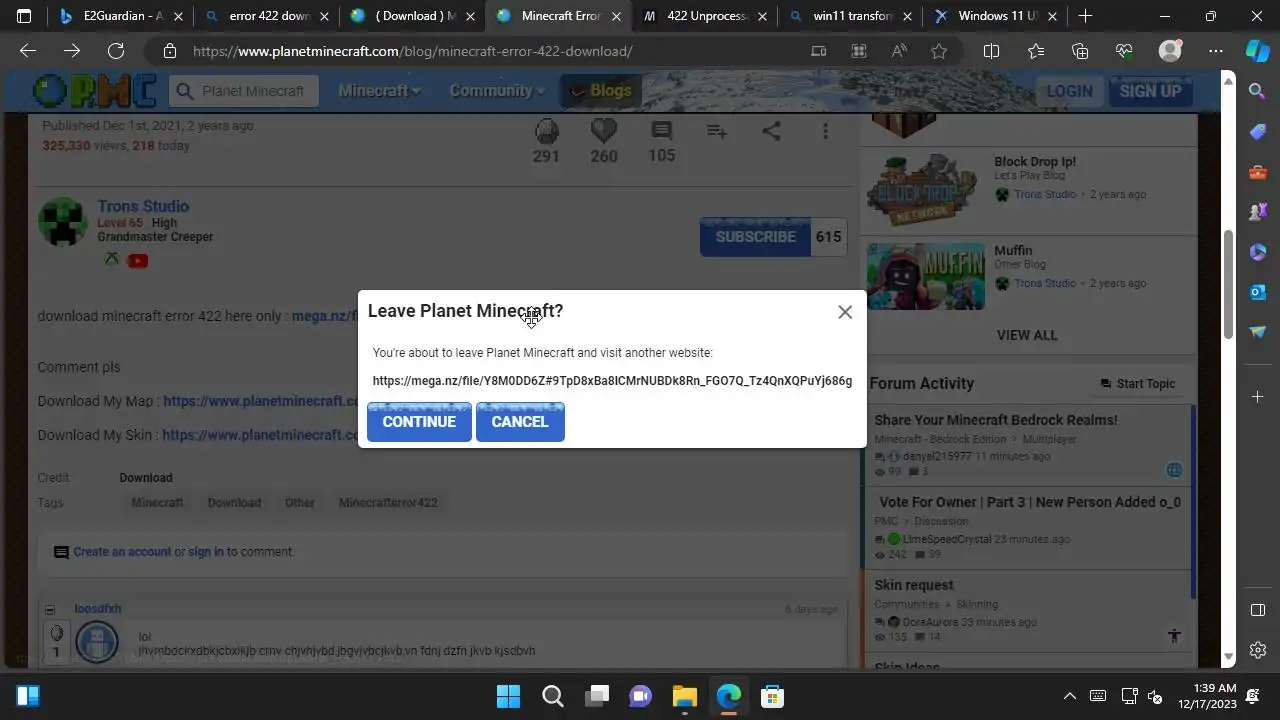Screen dimensions: 1280x720
Task: Open File Explorer from taskbar
Action: (x=684, y=696)
